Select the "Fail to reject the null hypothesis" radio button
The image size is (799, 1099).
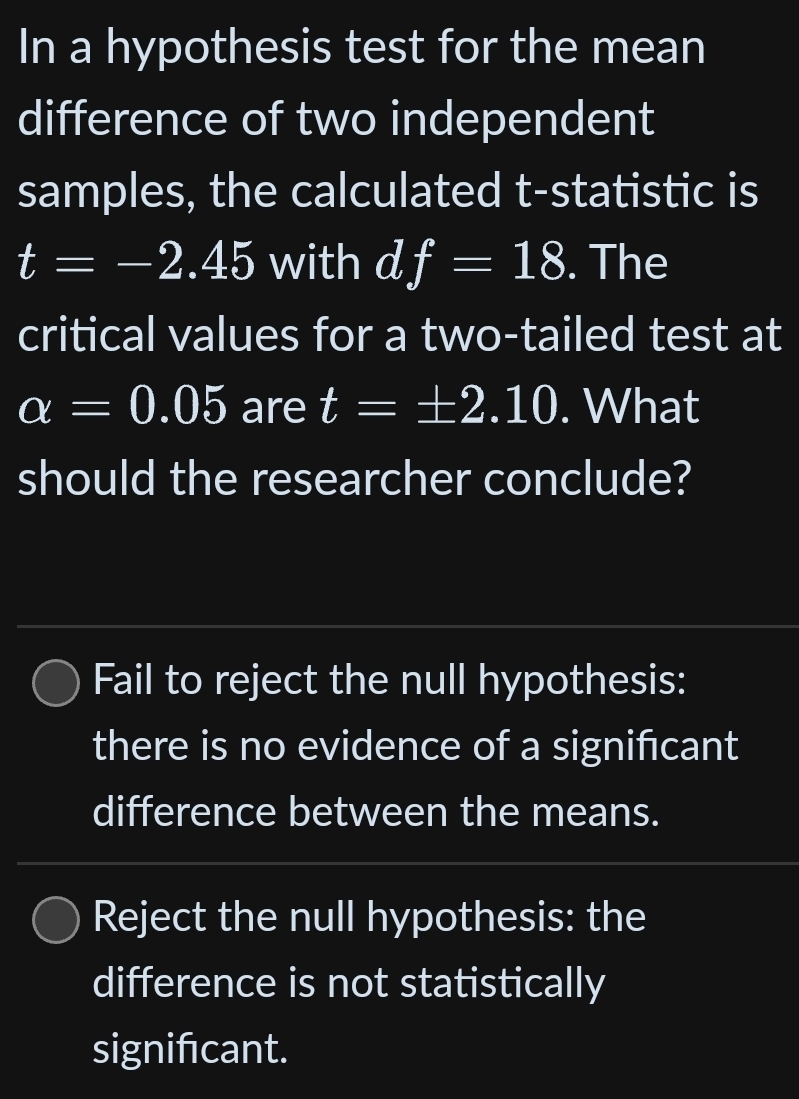tap(55, 683)
